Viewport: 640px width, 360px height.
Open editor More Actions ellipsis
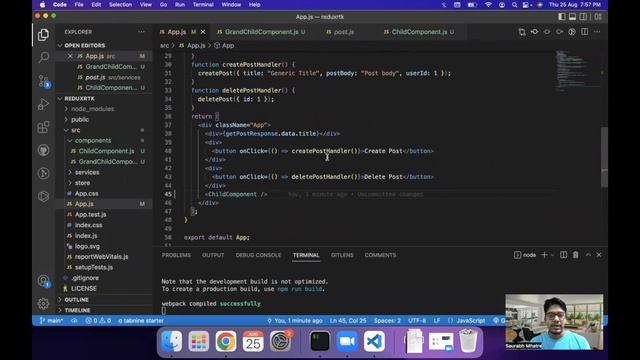point(597,32)
